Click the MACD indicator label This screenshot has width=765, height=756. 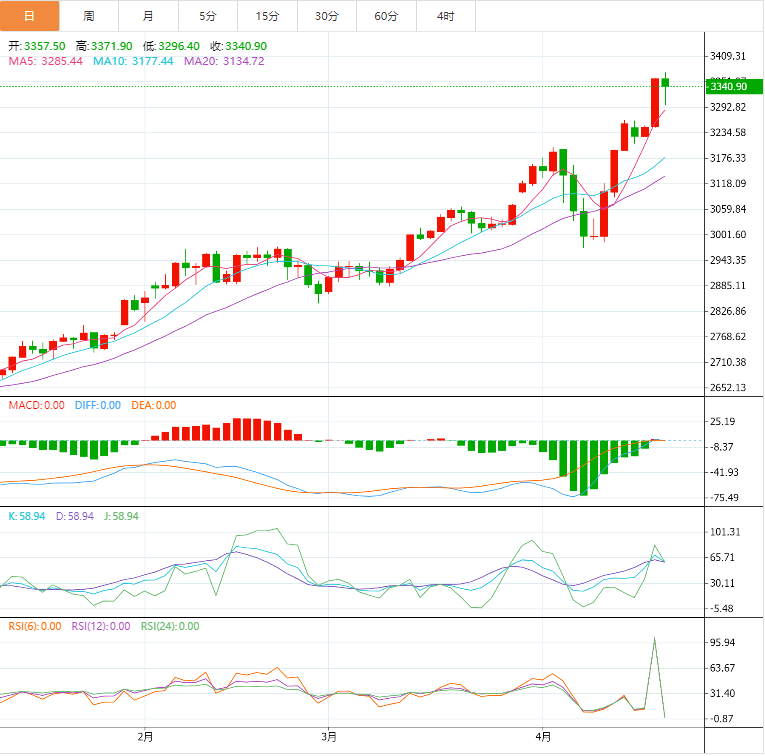tap(36, 405)
